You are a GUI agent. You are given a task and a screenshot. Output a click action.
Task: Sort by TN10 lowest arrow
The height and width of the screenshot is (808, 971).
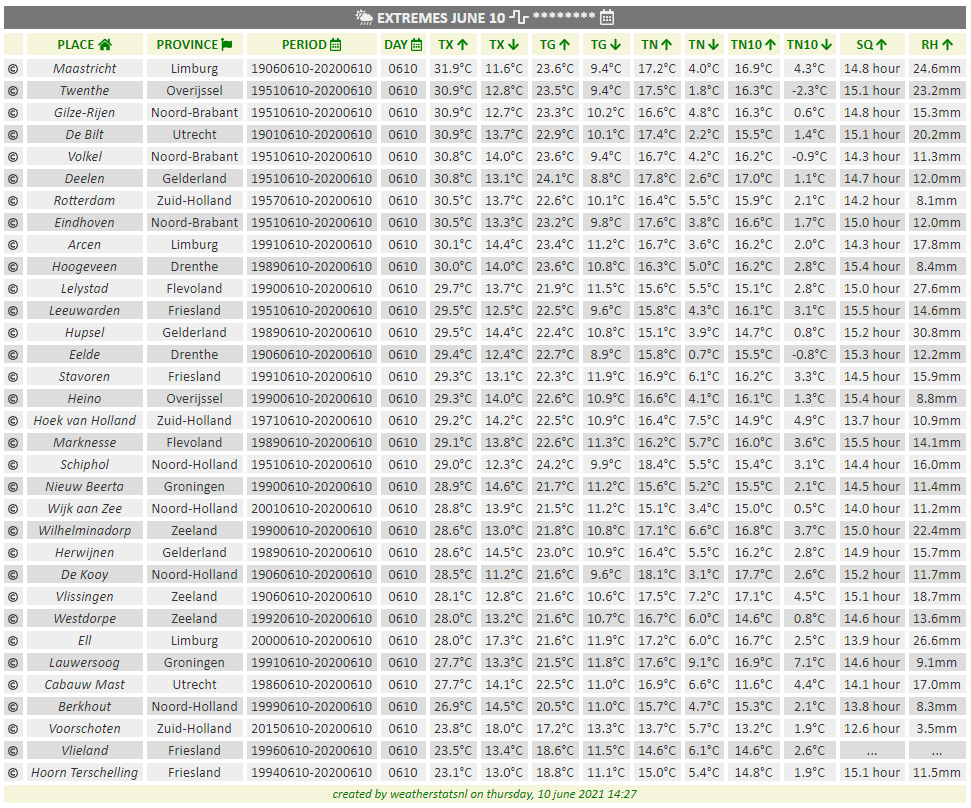827,45
